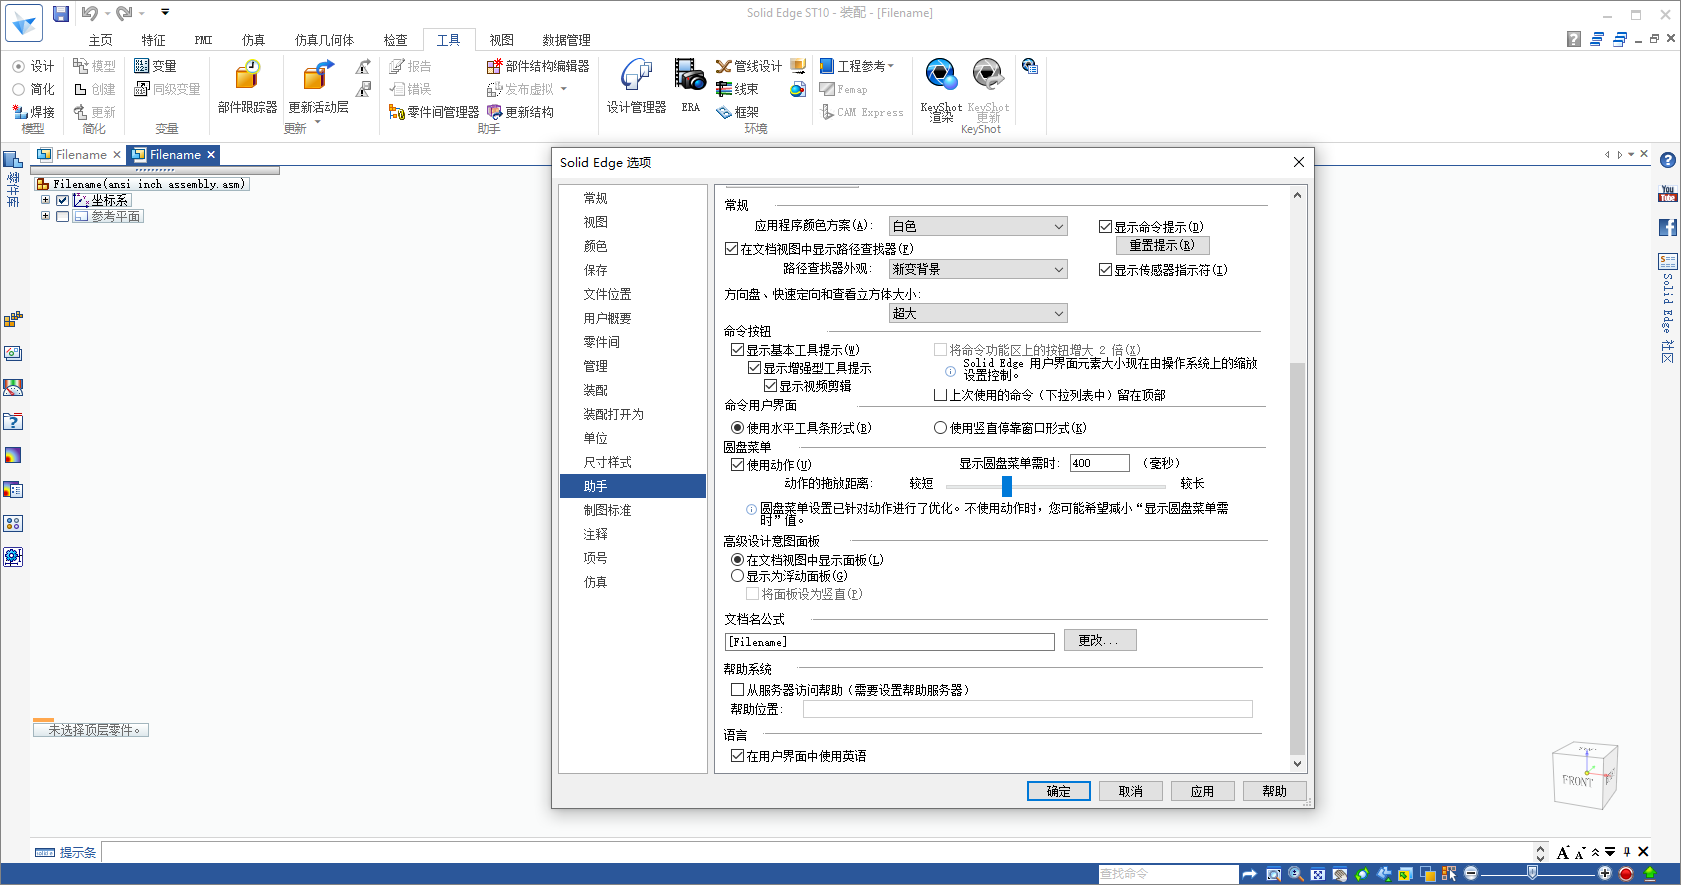
Task: Switch to 检查 ribbon tab
Action: pyautogui.click(x=395, y=40)
